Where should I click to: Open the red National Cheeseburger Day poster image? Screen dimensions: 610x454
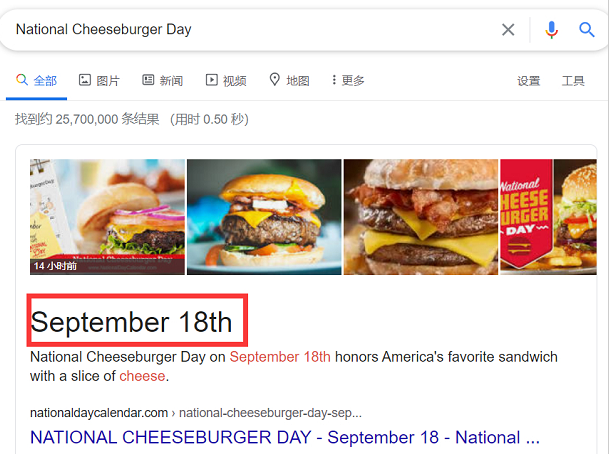(548, 216)
